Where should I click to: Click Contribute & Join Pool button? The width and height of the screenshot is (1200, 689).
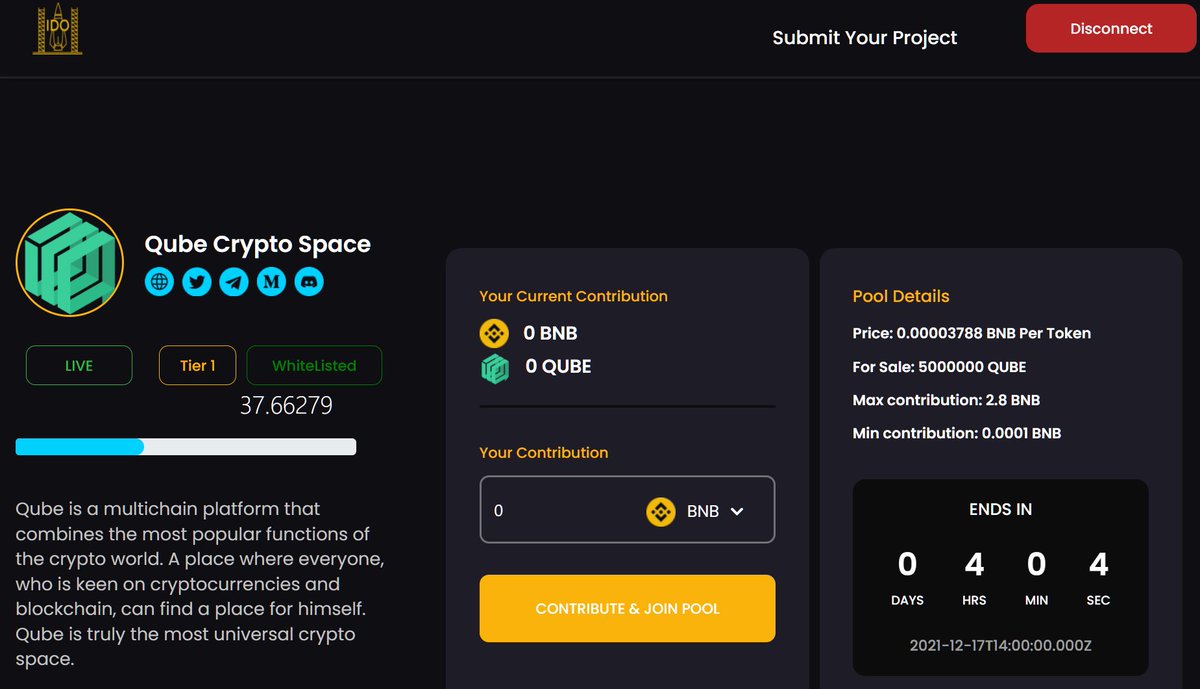coord(627,608)
